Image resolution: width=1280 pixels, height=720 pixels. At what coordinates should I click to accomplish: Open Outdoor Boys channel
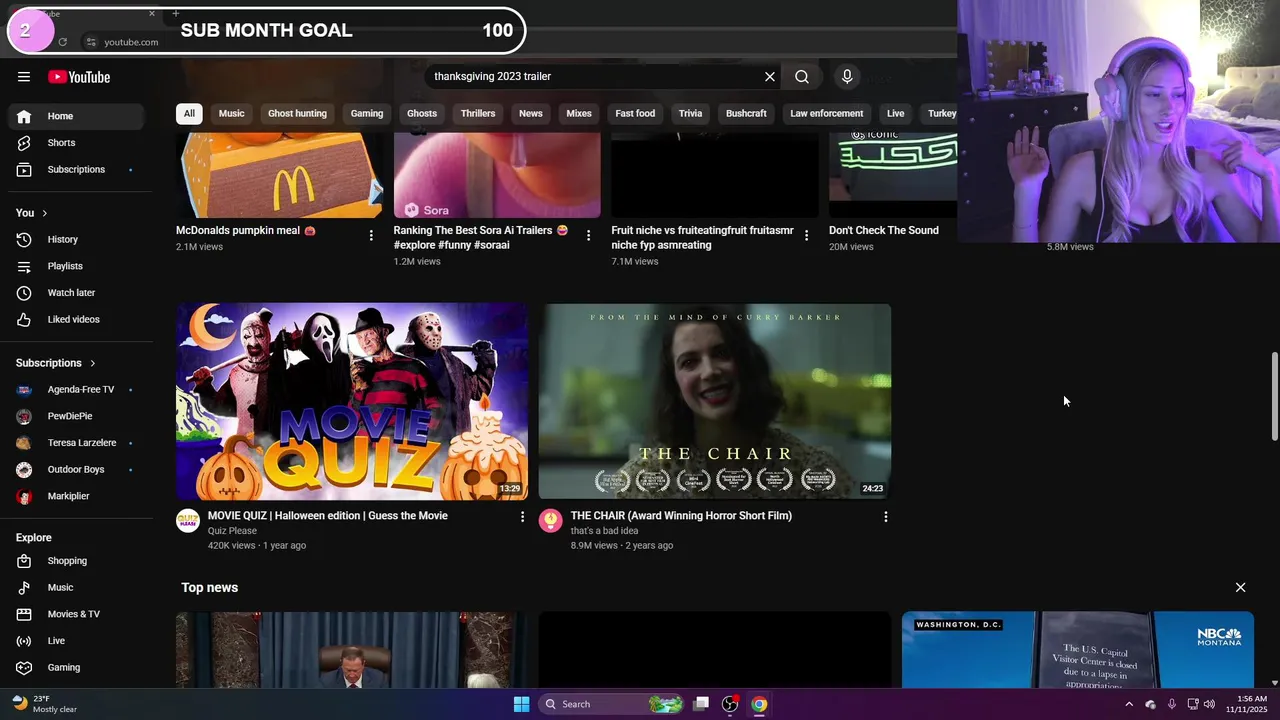tap(76, 469)
